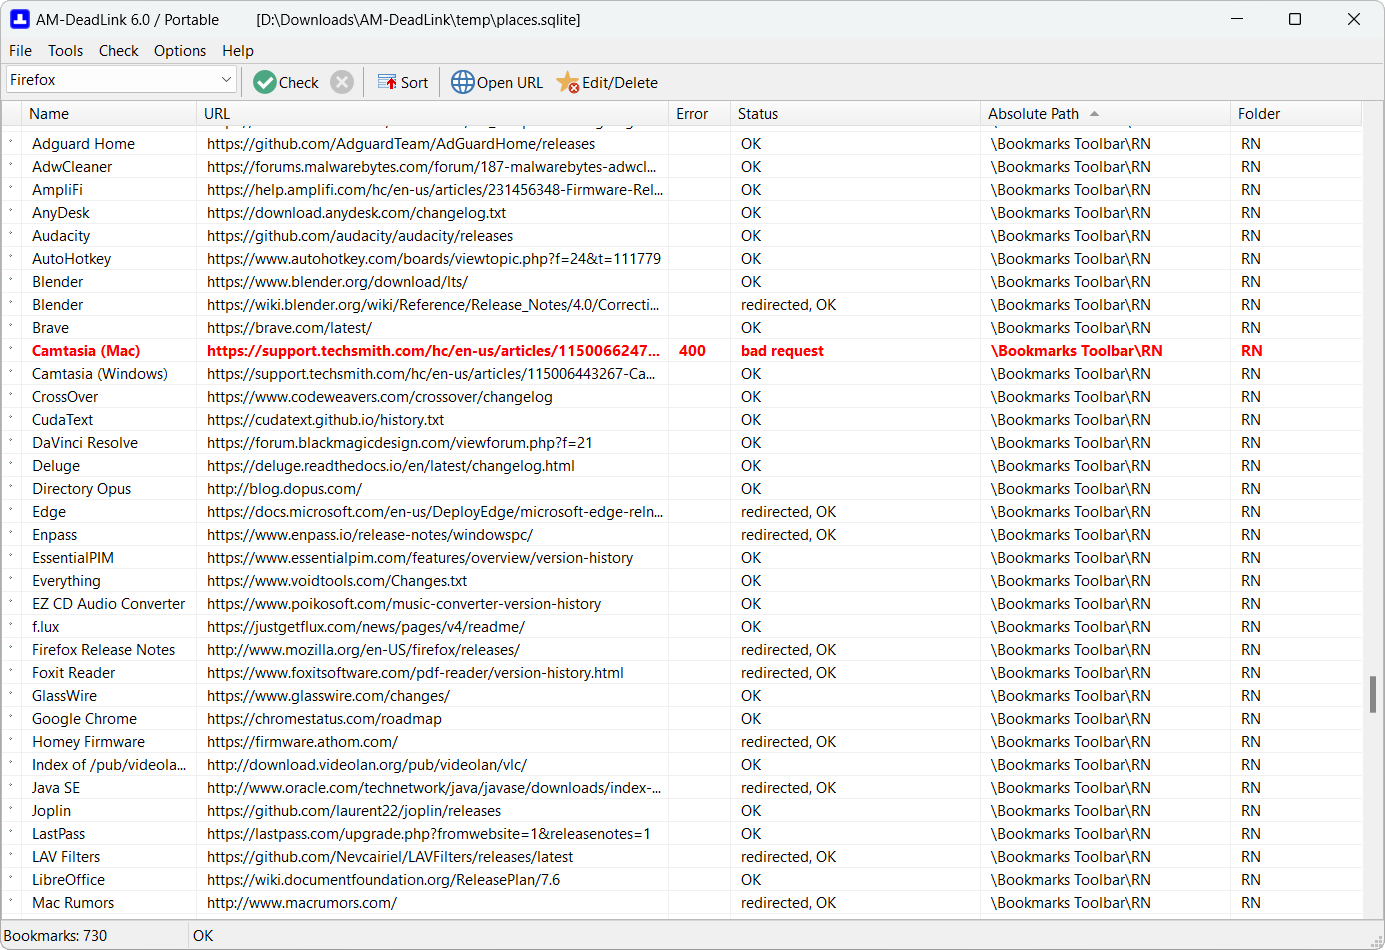Sort by the Status column header

(855, 114)
